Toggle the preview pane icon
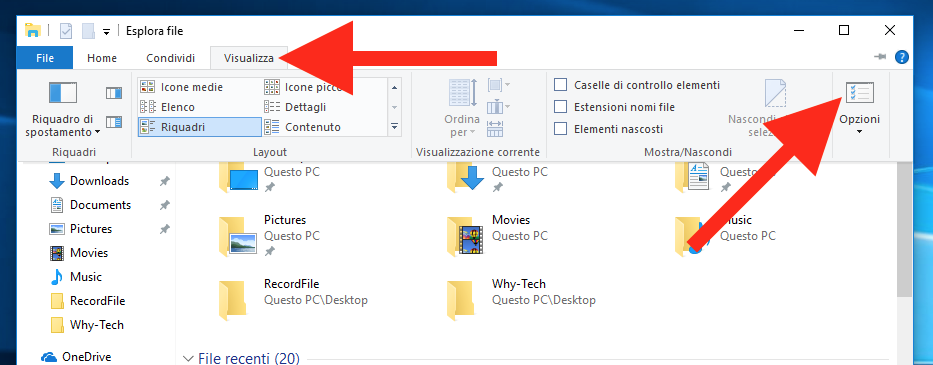This screenshot has width=933, height=365. [x=114, y=93]
